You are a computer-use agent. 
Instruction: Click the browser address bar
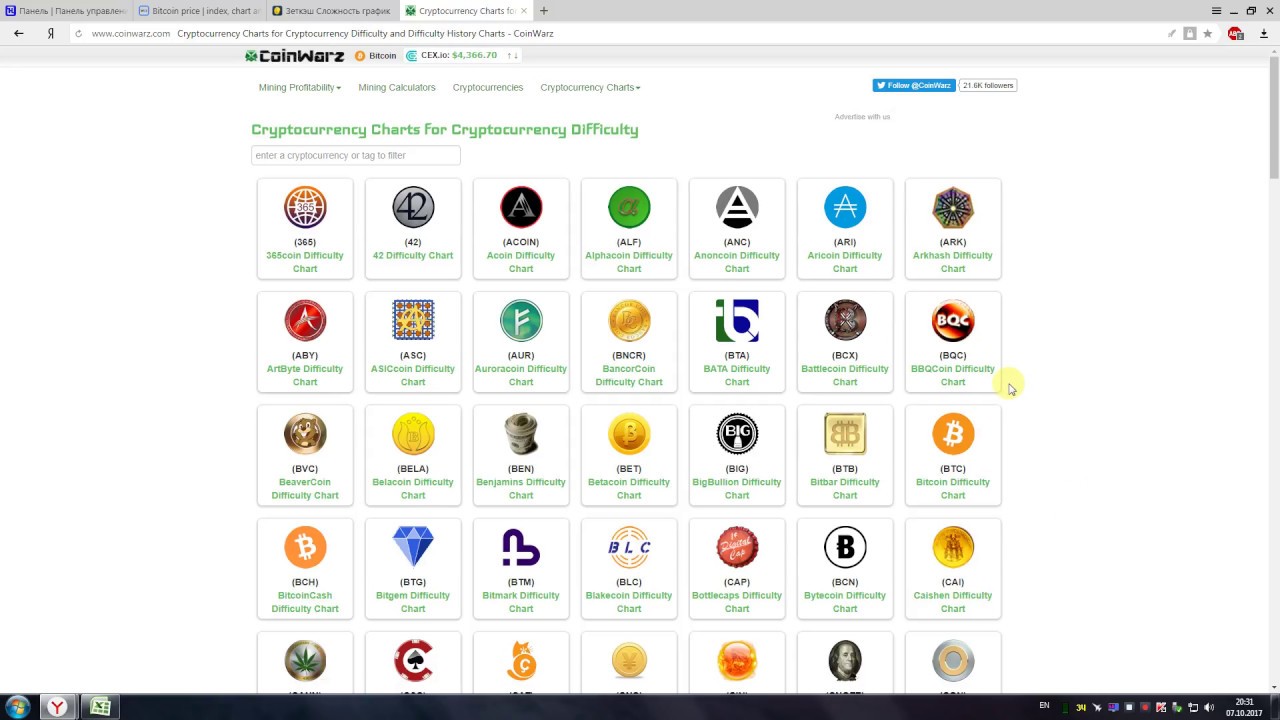[620, 33]
